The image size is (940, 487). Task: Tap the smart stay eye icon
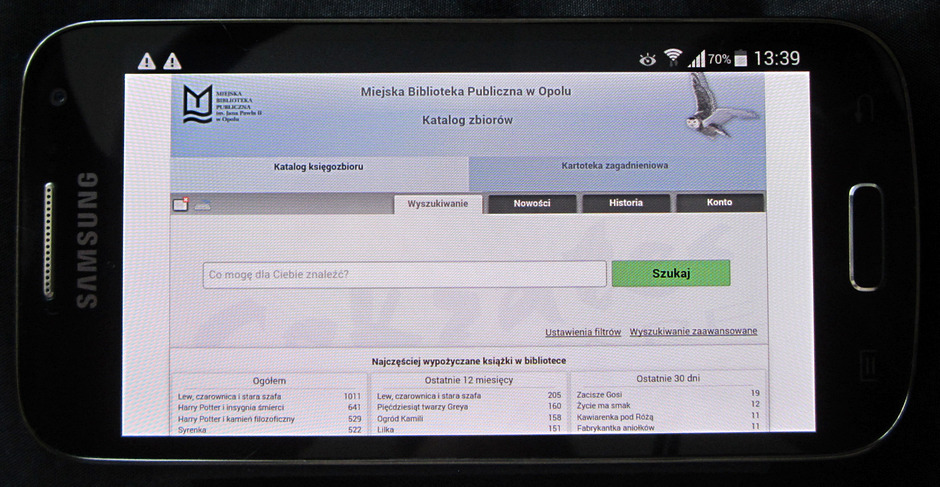(x=648, y=59)
